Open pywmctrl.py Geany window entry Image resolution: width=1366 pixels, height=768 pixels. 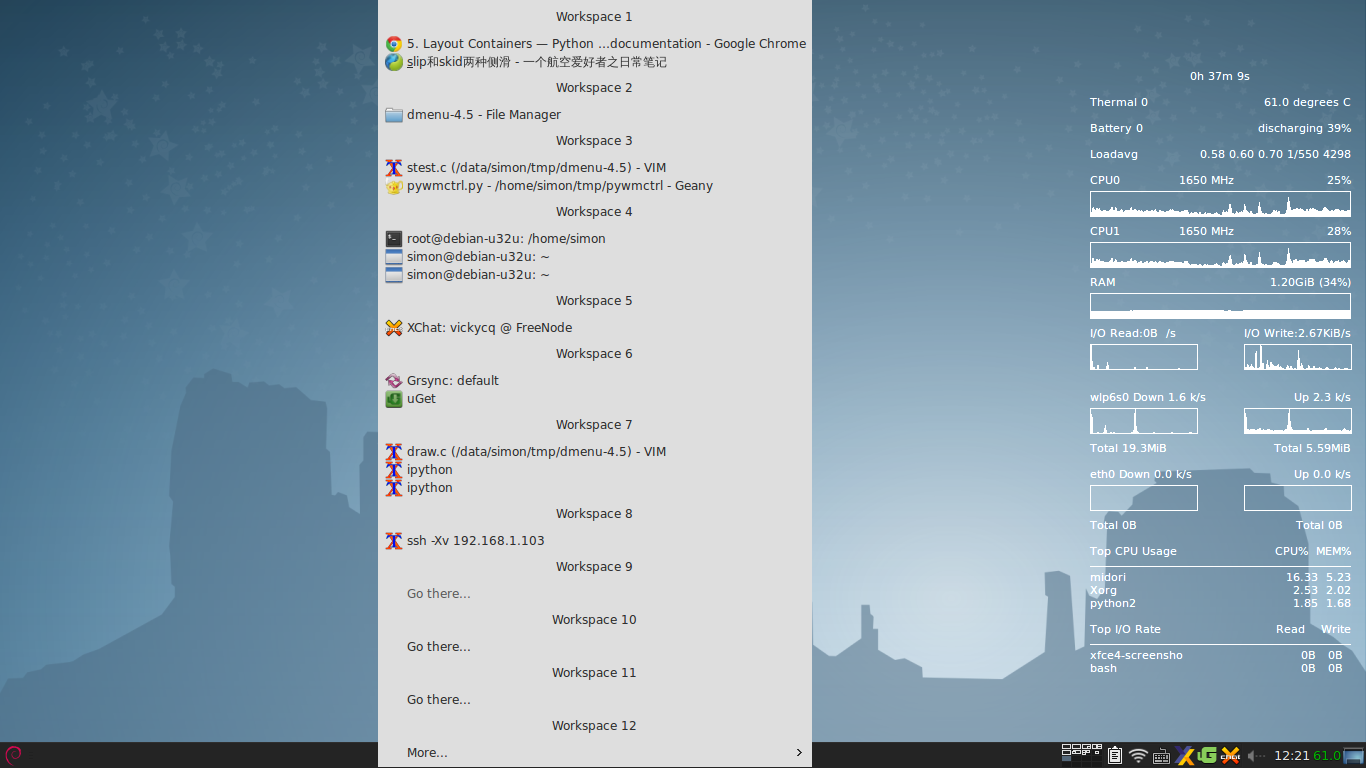point(595,186)
